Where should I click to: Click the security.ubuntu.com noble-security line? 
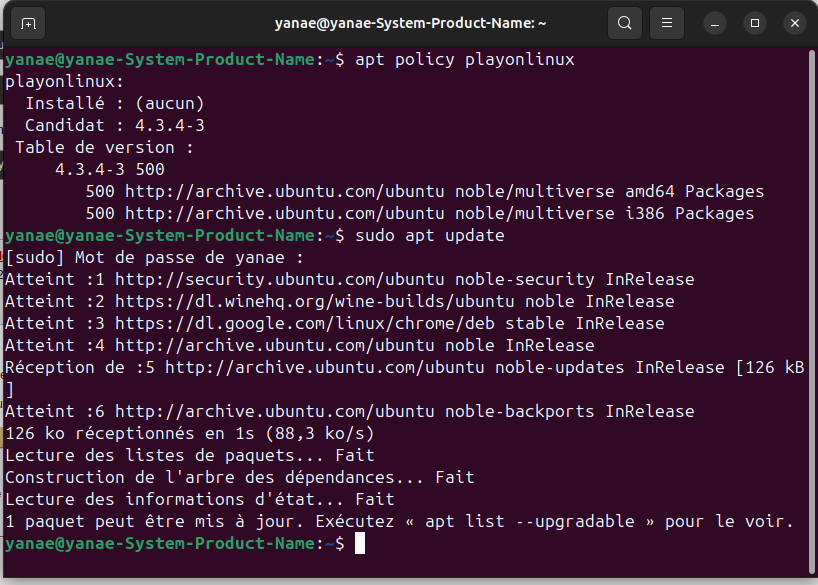(350, 279)
